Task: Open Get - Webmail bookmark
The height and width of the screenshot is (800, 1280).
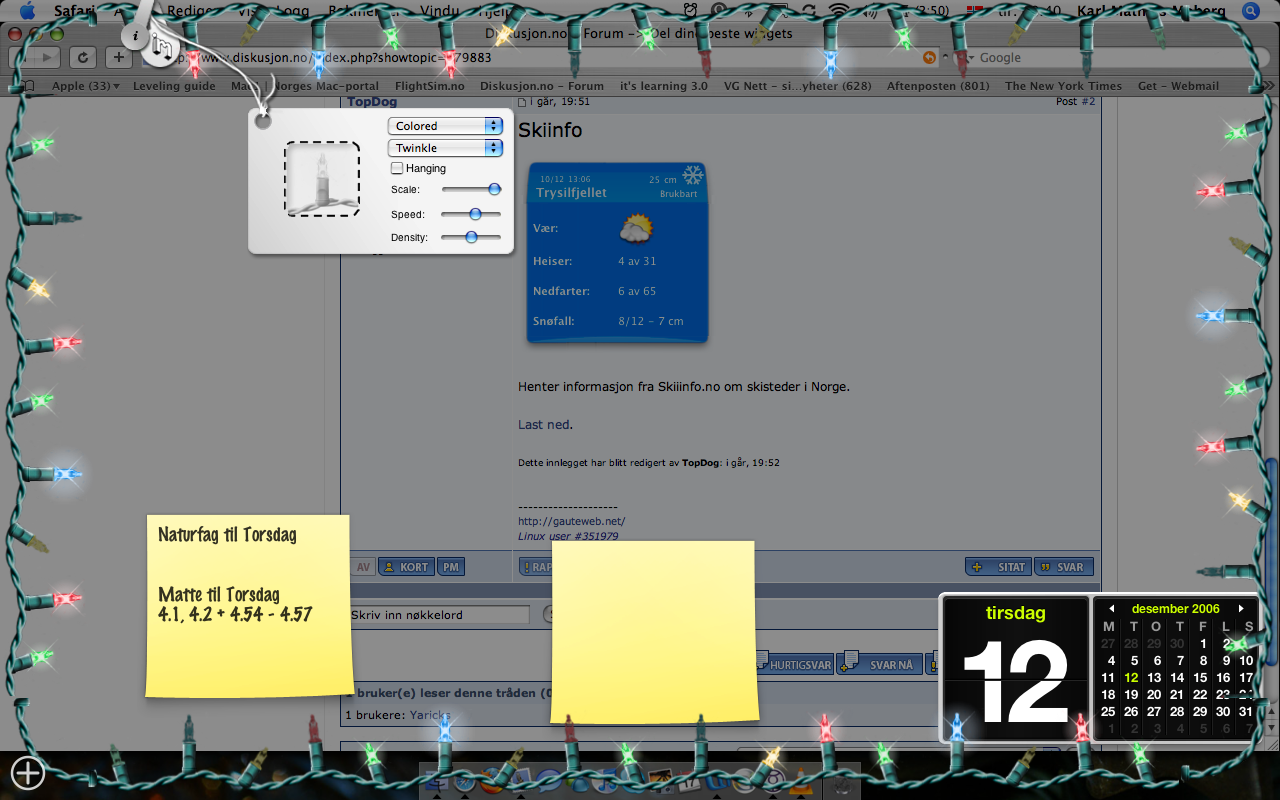Action: point(1178,86)
